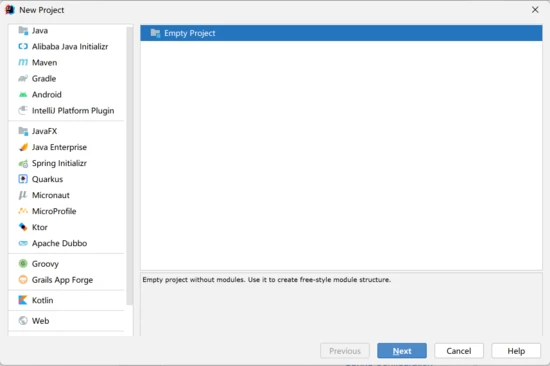Select the 'MicroProfile' list label
The height and width of the screenshot is (366, 550).
[54, 211]
